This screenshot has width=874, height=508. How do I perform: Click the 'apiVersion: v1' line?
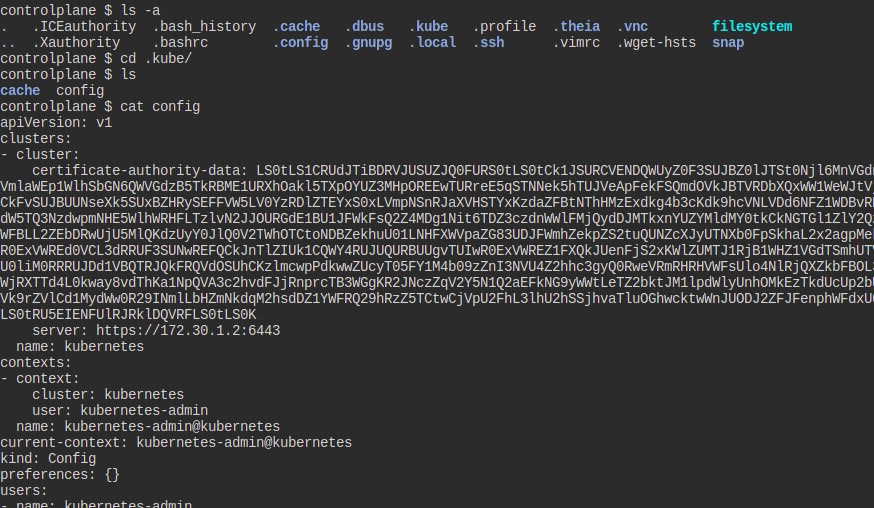(56, 123)
